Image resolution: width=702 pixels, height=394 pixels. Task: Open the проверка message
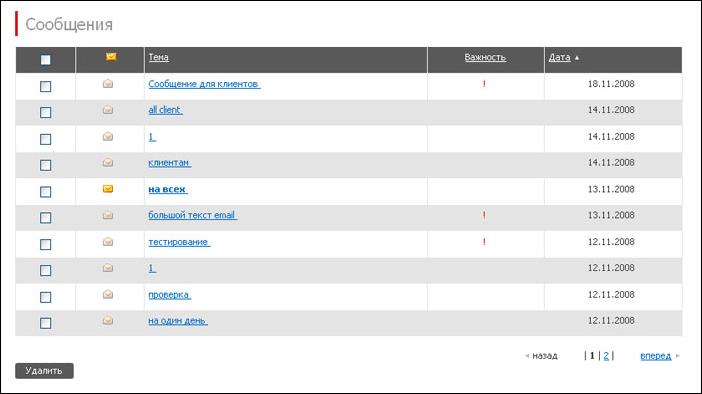tap(170, 295)
